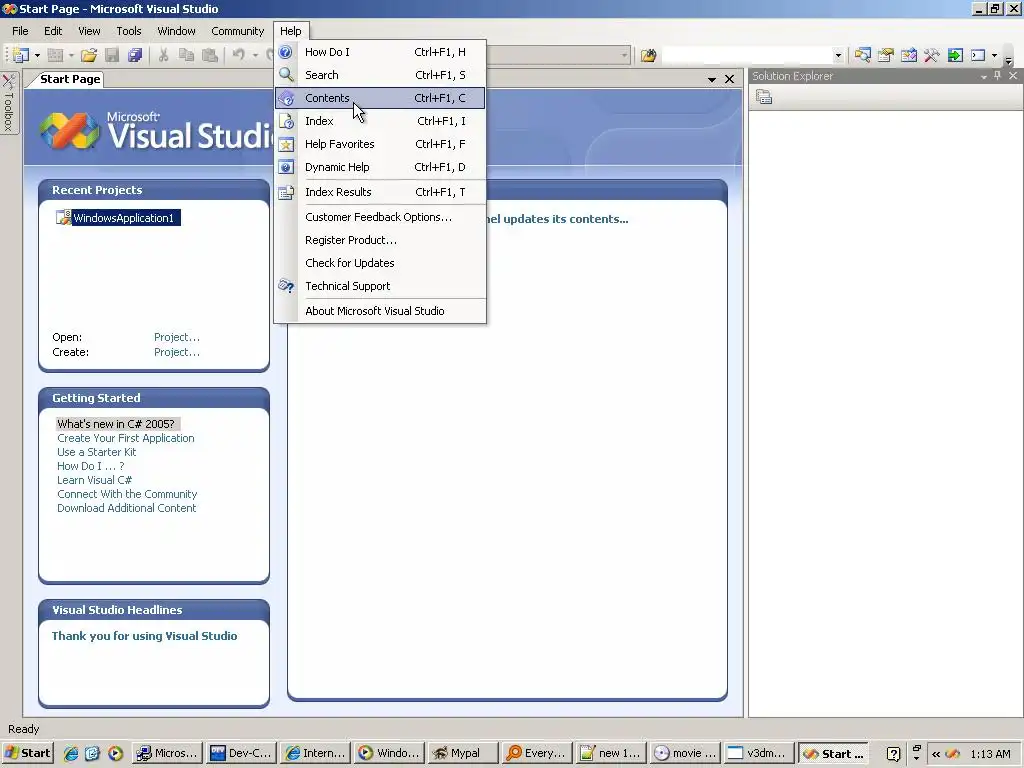This screenshot has height=768, width=1024.
Task: Click inside the Find combo box field
Action: coord(747,56)
